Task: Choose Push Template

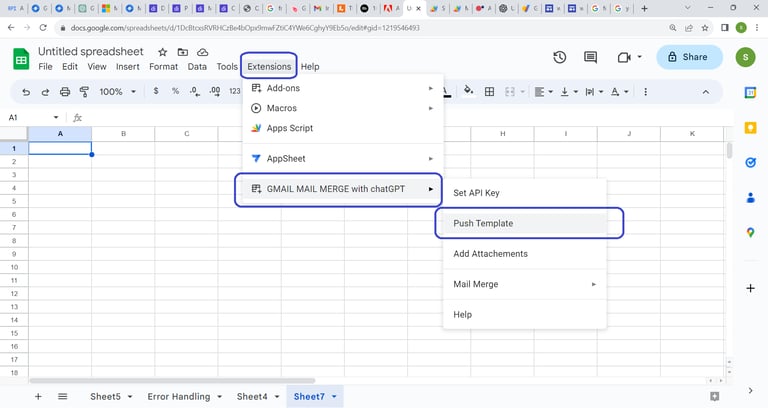Action: (525, 223)
